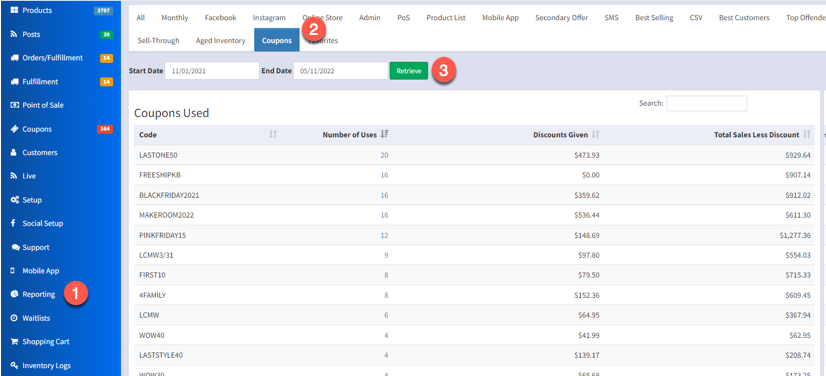Click the Setup gears icon
The image size is (826, 376).
pyautogui.click(x=14, y=200)
